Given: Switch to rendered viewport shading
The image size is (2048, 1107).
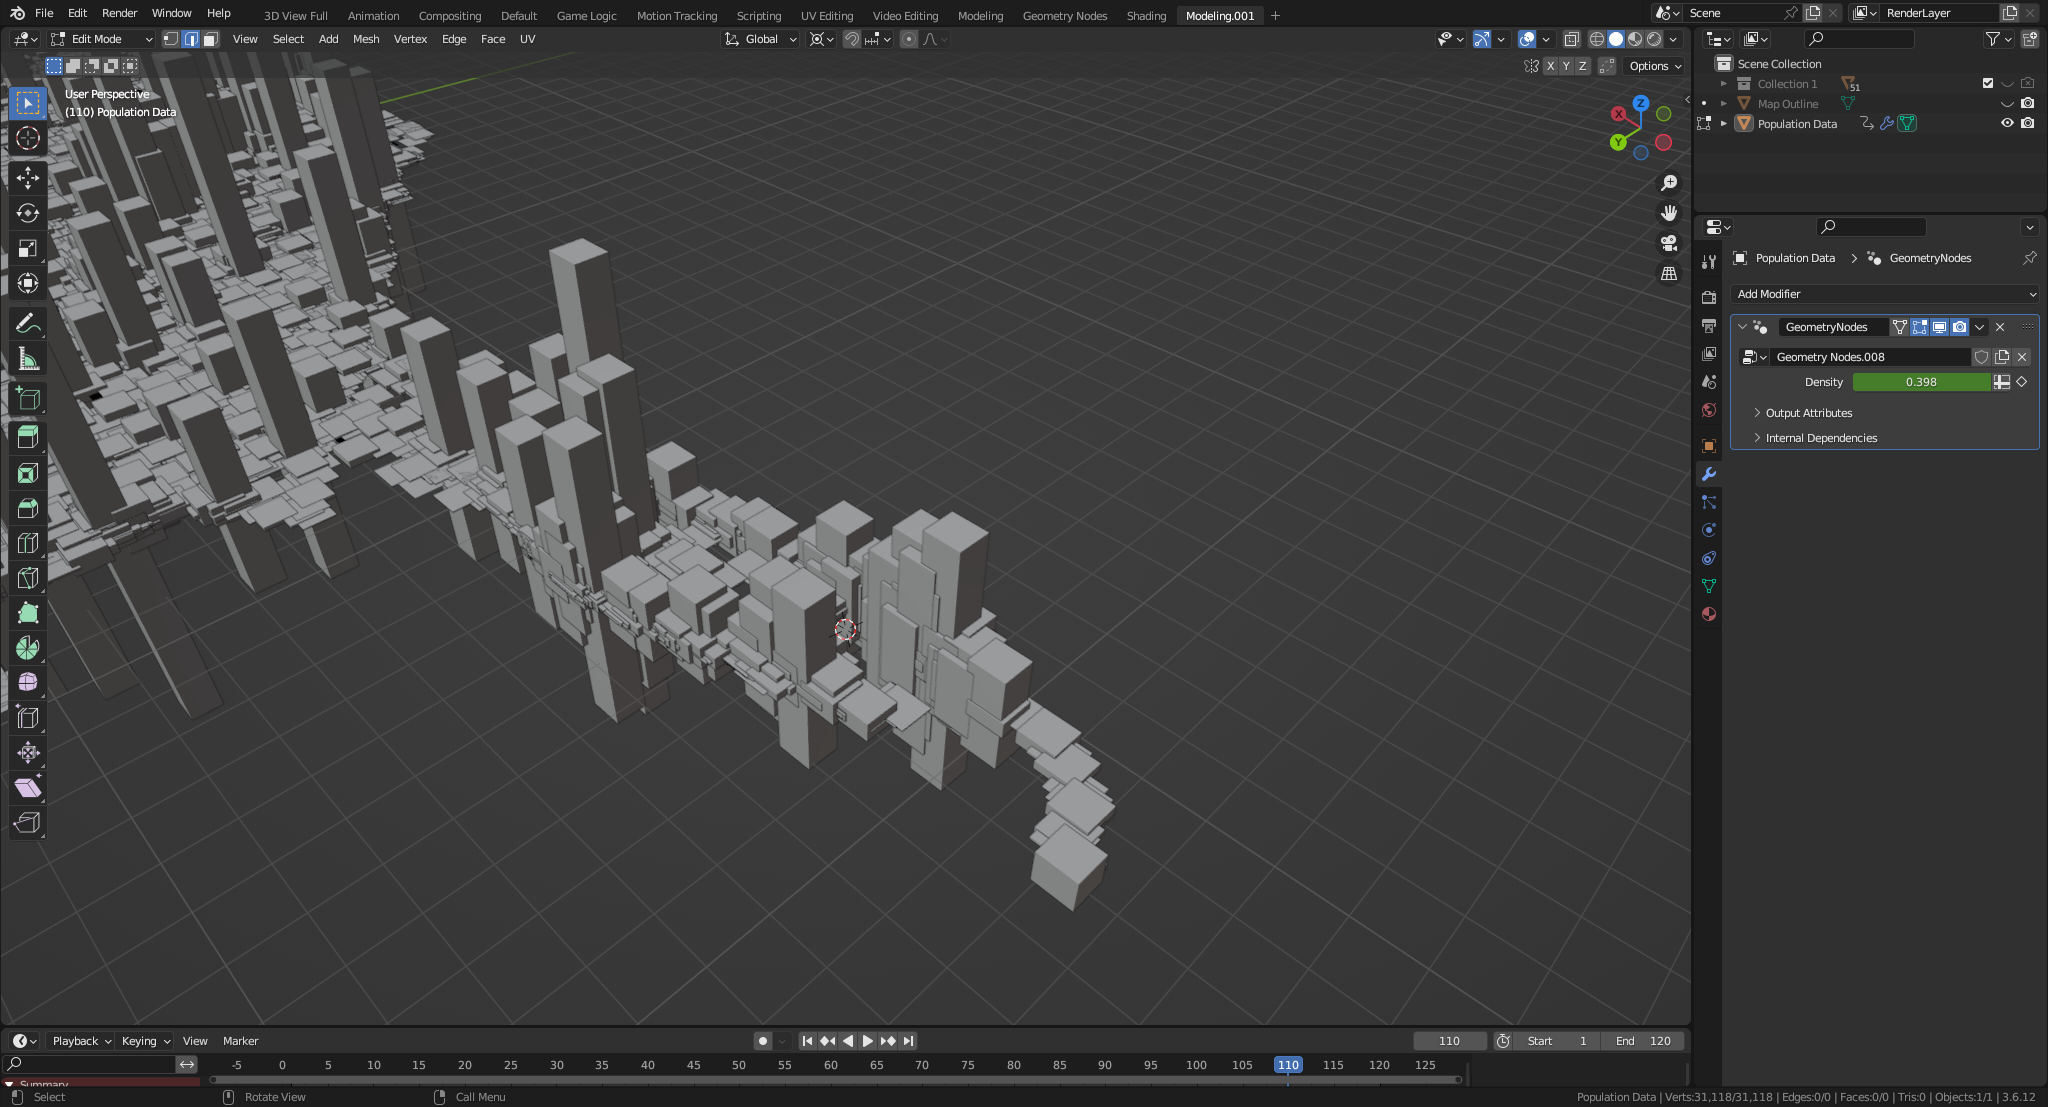Looking at the screenshot, I should (x=1654, y=39).
